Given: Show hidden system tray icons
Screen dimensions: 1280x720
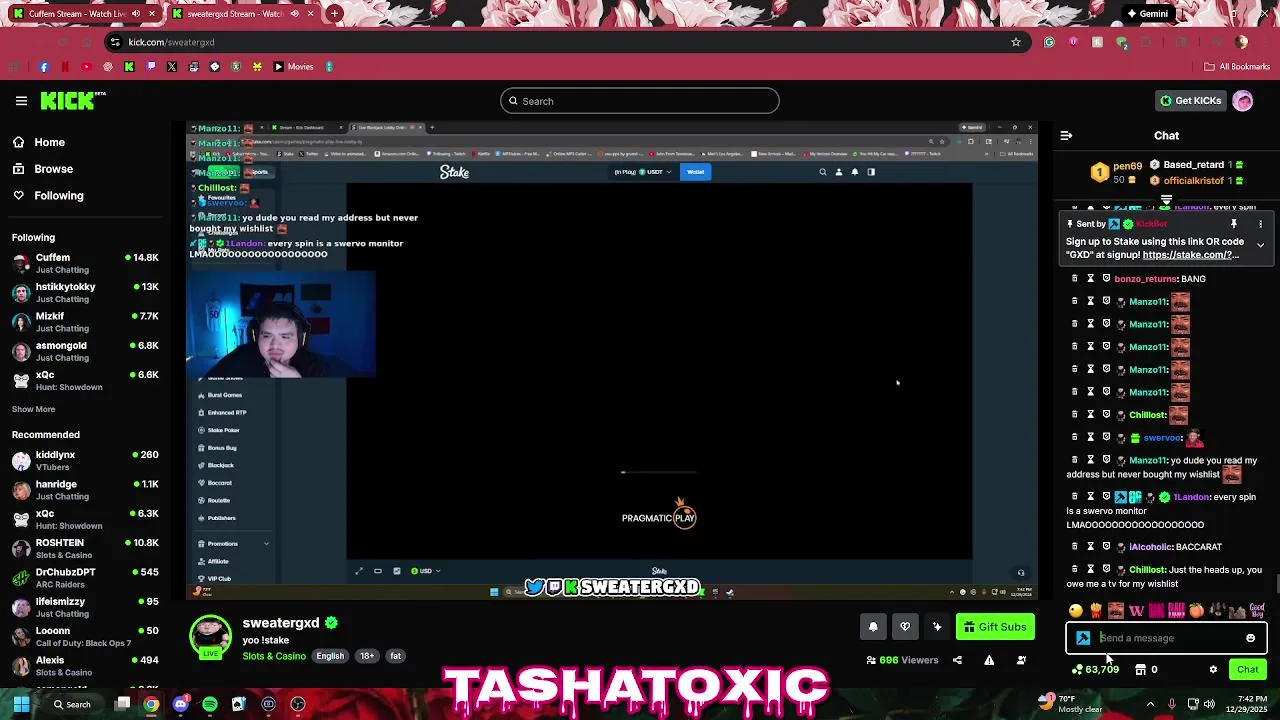Looking at the screenshot, I should click(x=1150, y=704).
